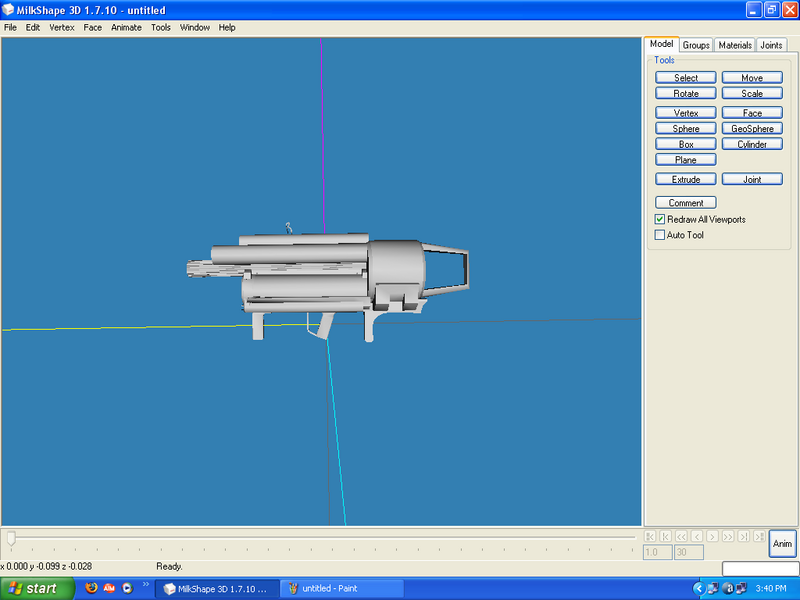Switch to untitled - Paint taskbar window

click(343, 588)
